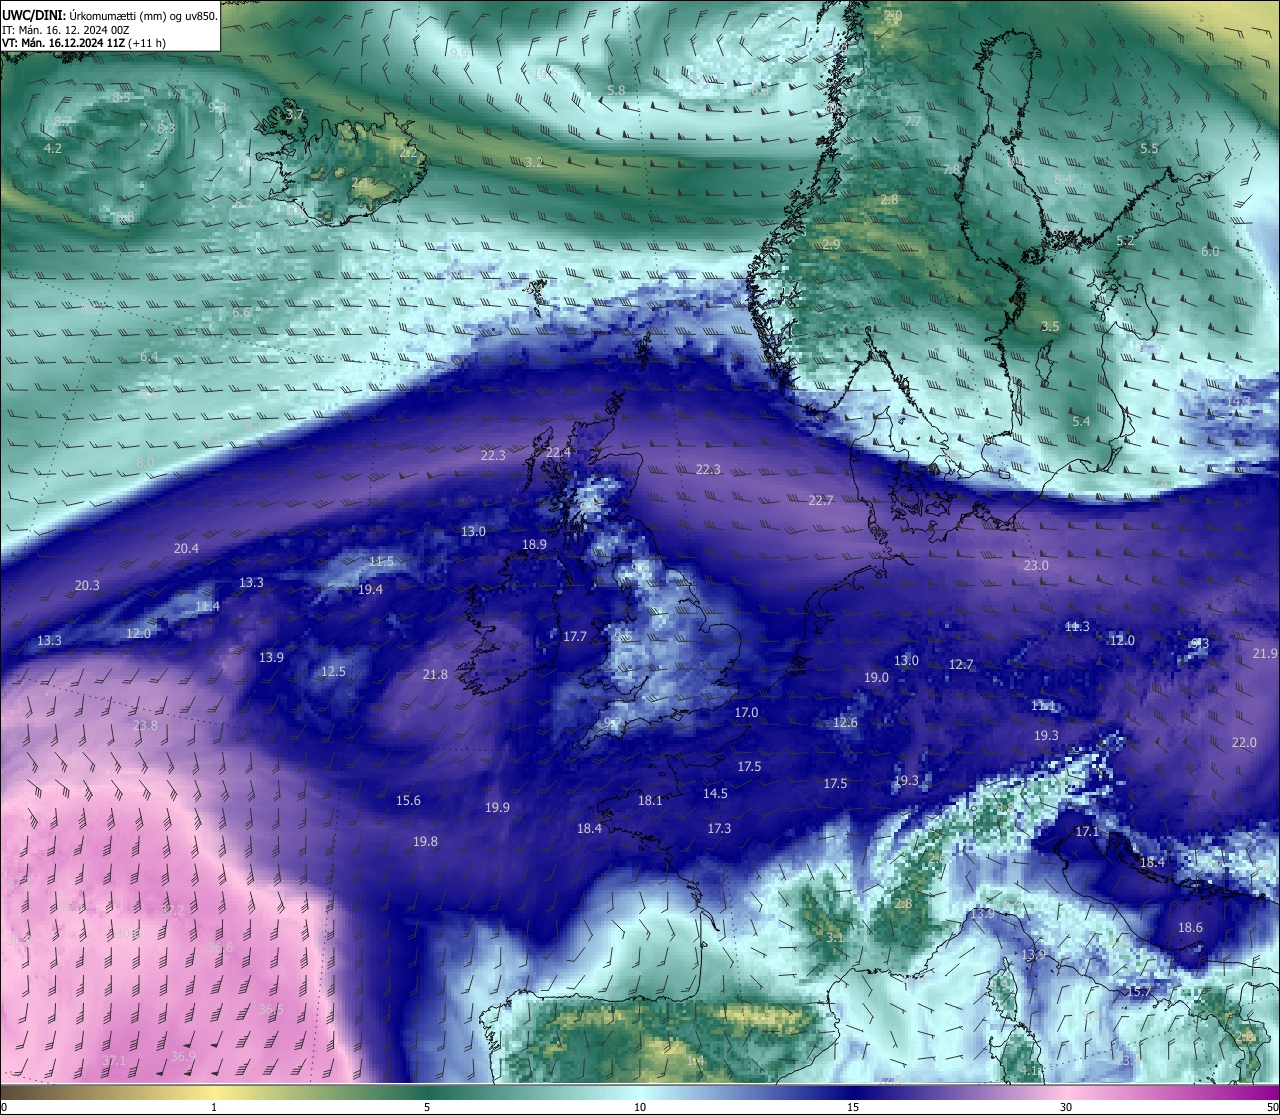The image size is (1280, 1115).
Task: Click the 12.6 value over Belgium
Action: point(845,722)
